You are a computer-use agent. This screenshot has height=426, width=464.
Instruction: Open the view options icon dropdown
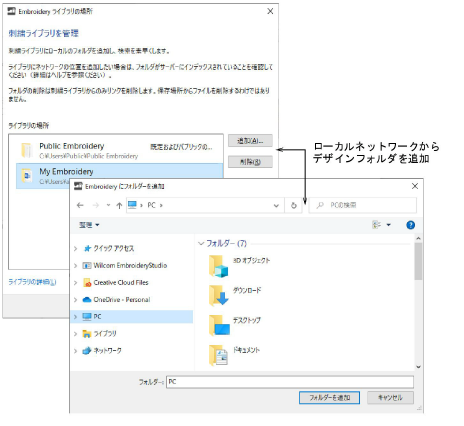click(381, 225)
